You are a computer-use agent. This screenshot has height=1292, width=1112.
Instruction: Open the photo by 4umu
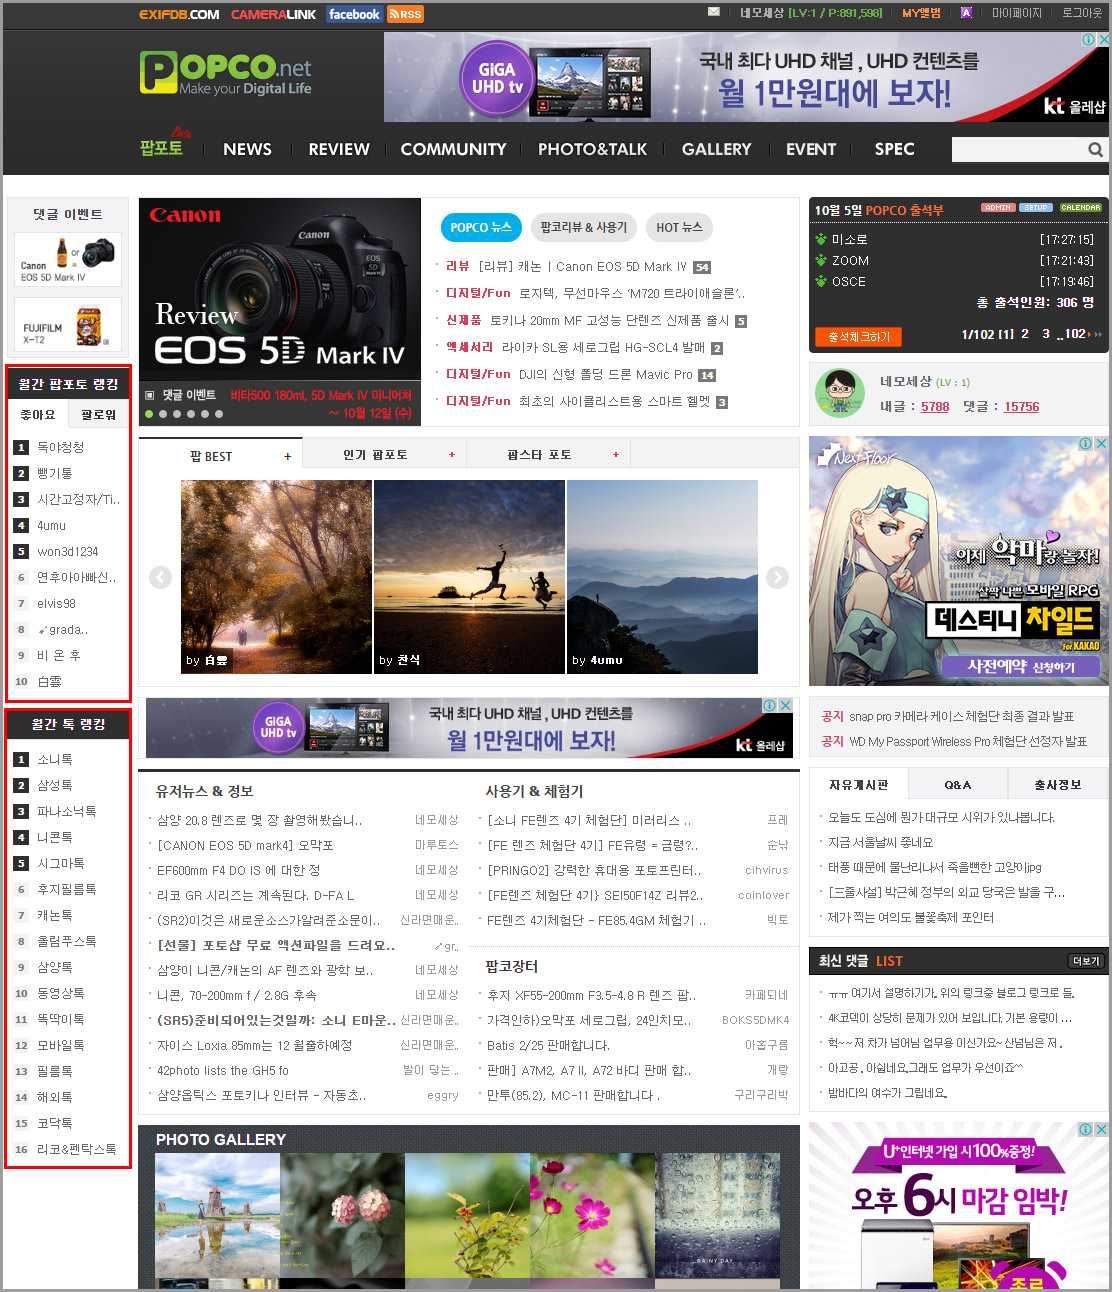click(x=662, y=577)
